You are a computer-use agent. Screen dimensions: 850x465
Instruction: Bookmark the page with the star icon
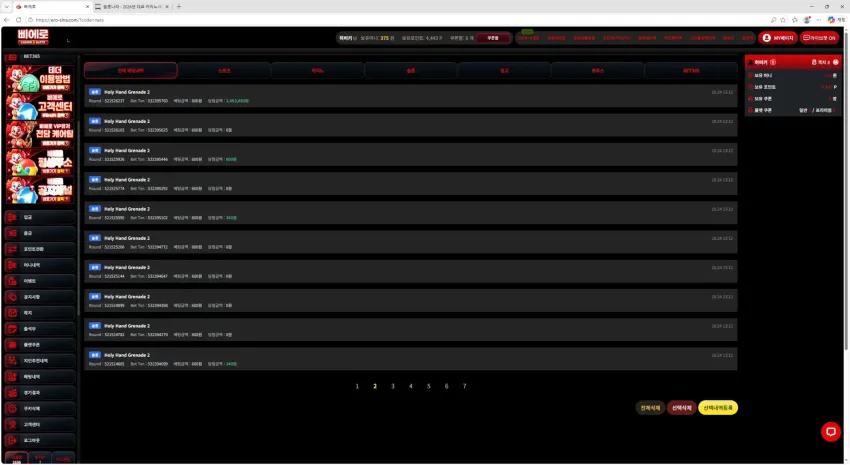(x=783, y=20)
